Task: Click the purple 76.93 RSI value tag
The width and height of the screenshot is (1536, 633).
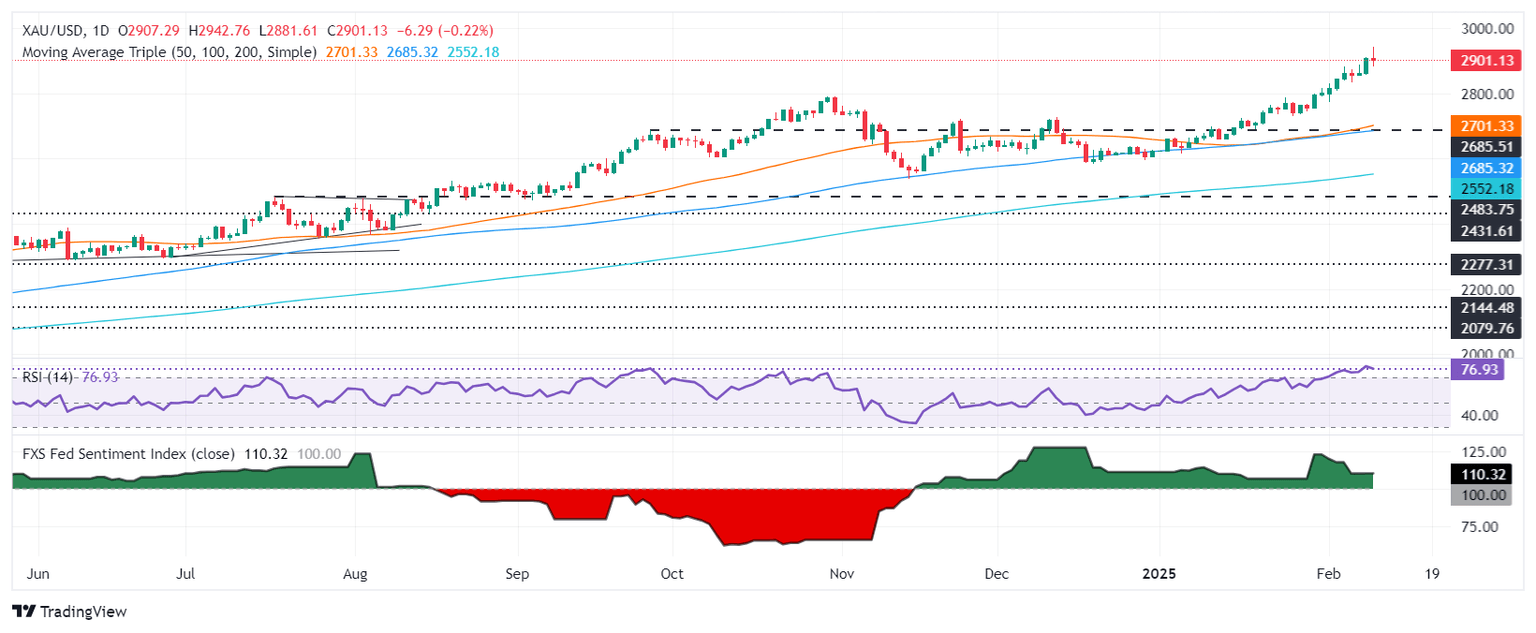Action: [x=1487, y=369]
